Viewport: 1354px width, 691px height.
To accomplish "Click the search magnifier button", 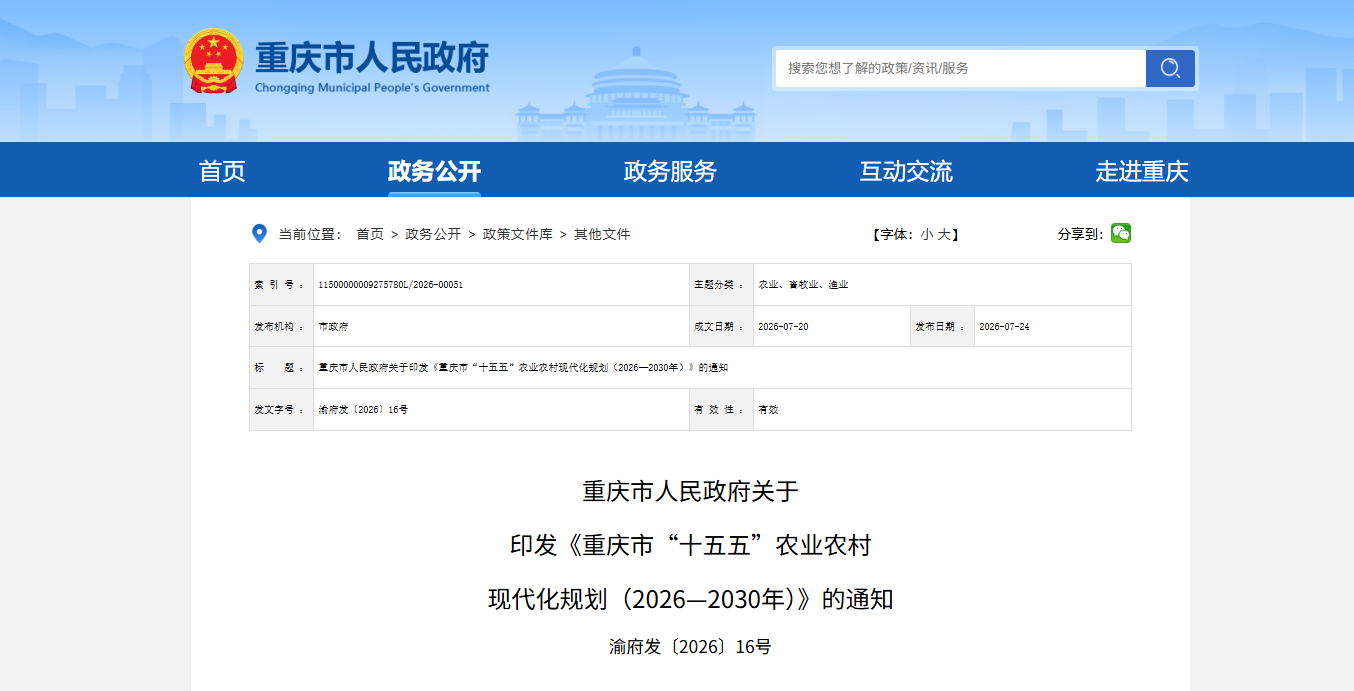I will (x=1170, y=68).
